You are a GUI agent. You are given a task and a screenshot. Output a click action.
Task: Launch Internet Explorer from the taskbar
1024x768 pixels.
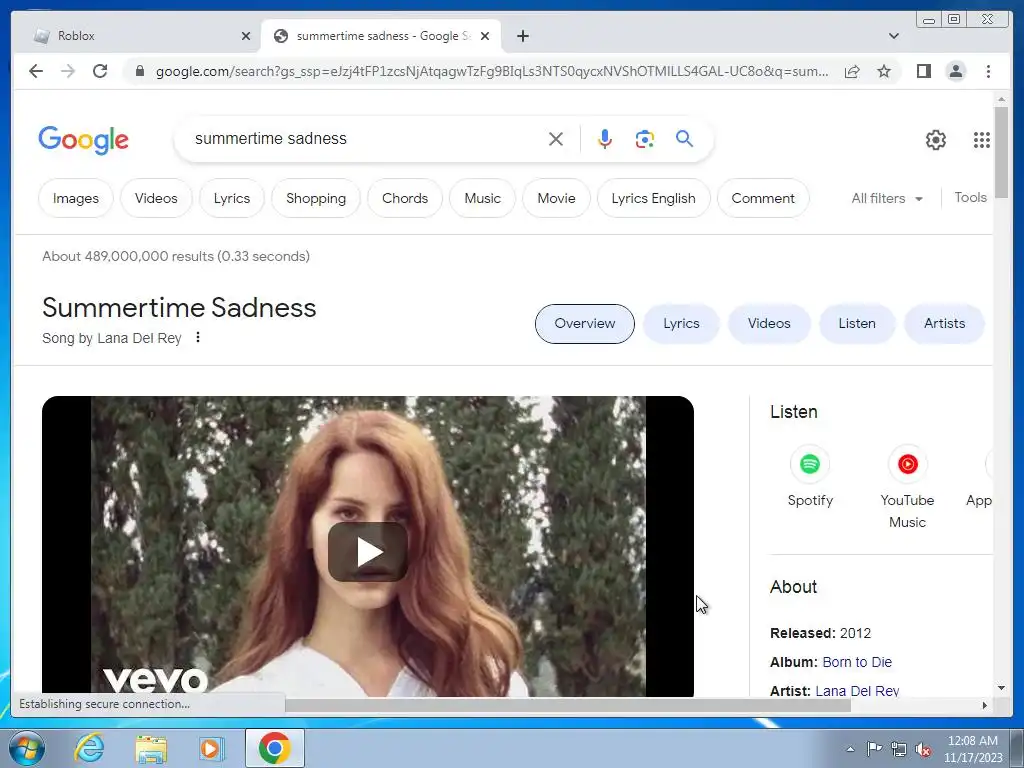point(89,748)
